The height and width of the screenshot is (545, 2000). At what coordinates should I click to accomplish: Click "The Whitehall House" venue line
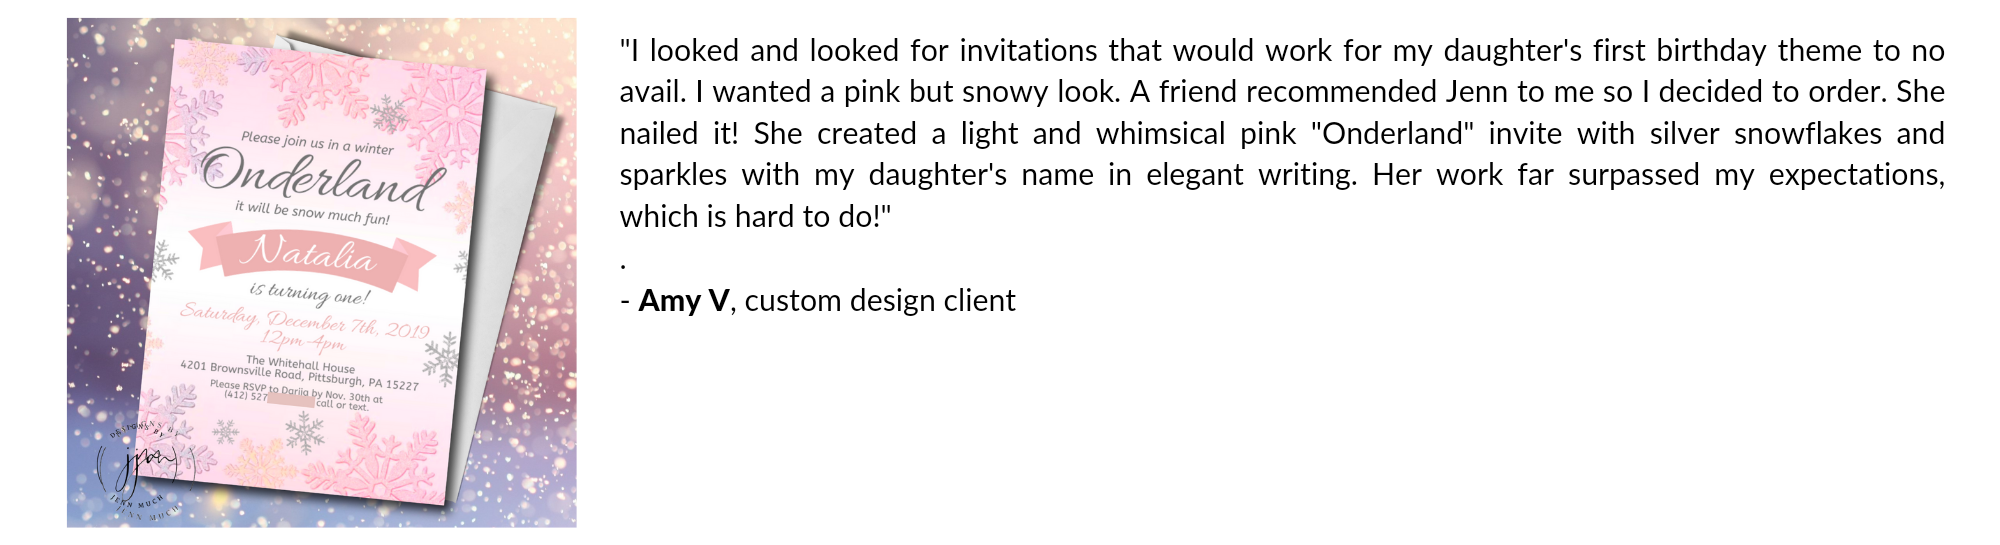tap(300, 364)
